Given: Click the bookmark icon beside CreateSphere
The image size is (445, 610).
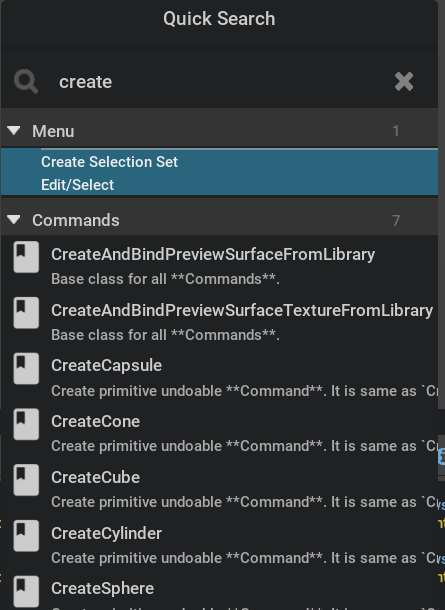Looking at the screenshot, I should (26, 591).
